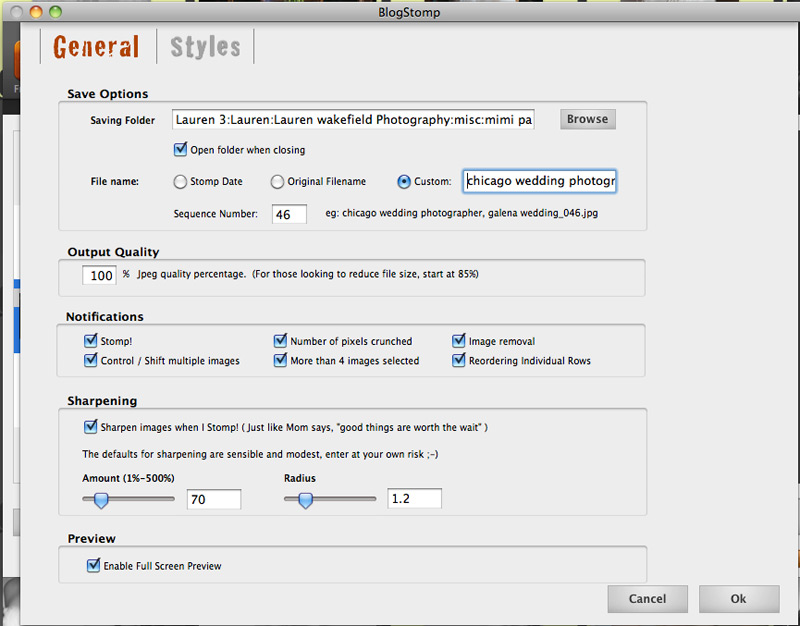The image size is (800, 626).
Task: Toggle Reordering Individual Rows checkbox
Action: [x=459, y=360]
